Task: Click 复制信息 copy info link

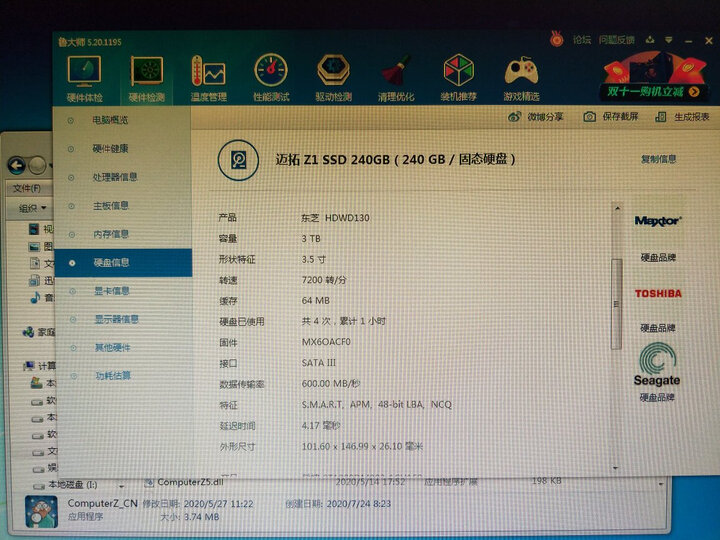Action: pyautogui.click(x=658, y=159)
